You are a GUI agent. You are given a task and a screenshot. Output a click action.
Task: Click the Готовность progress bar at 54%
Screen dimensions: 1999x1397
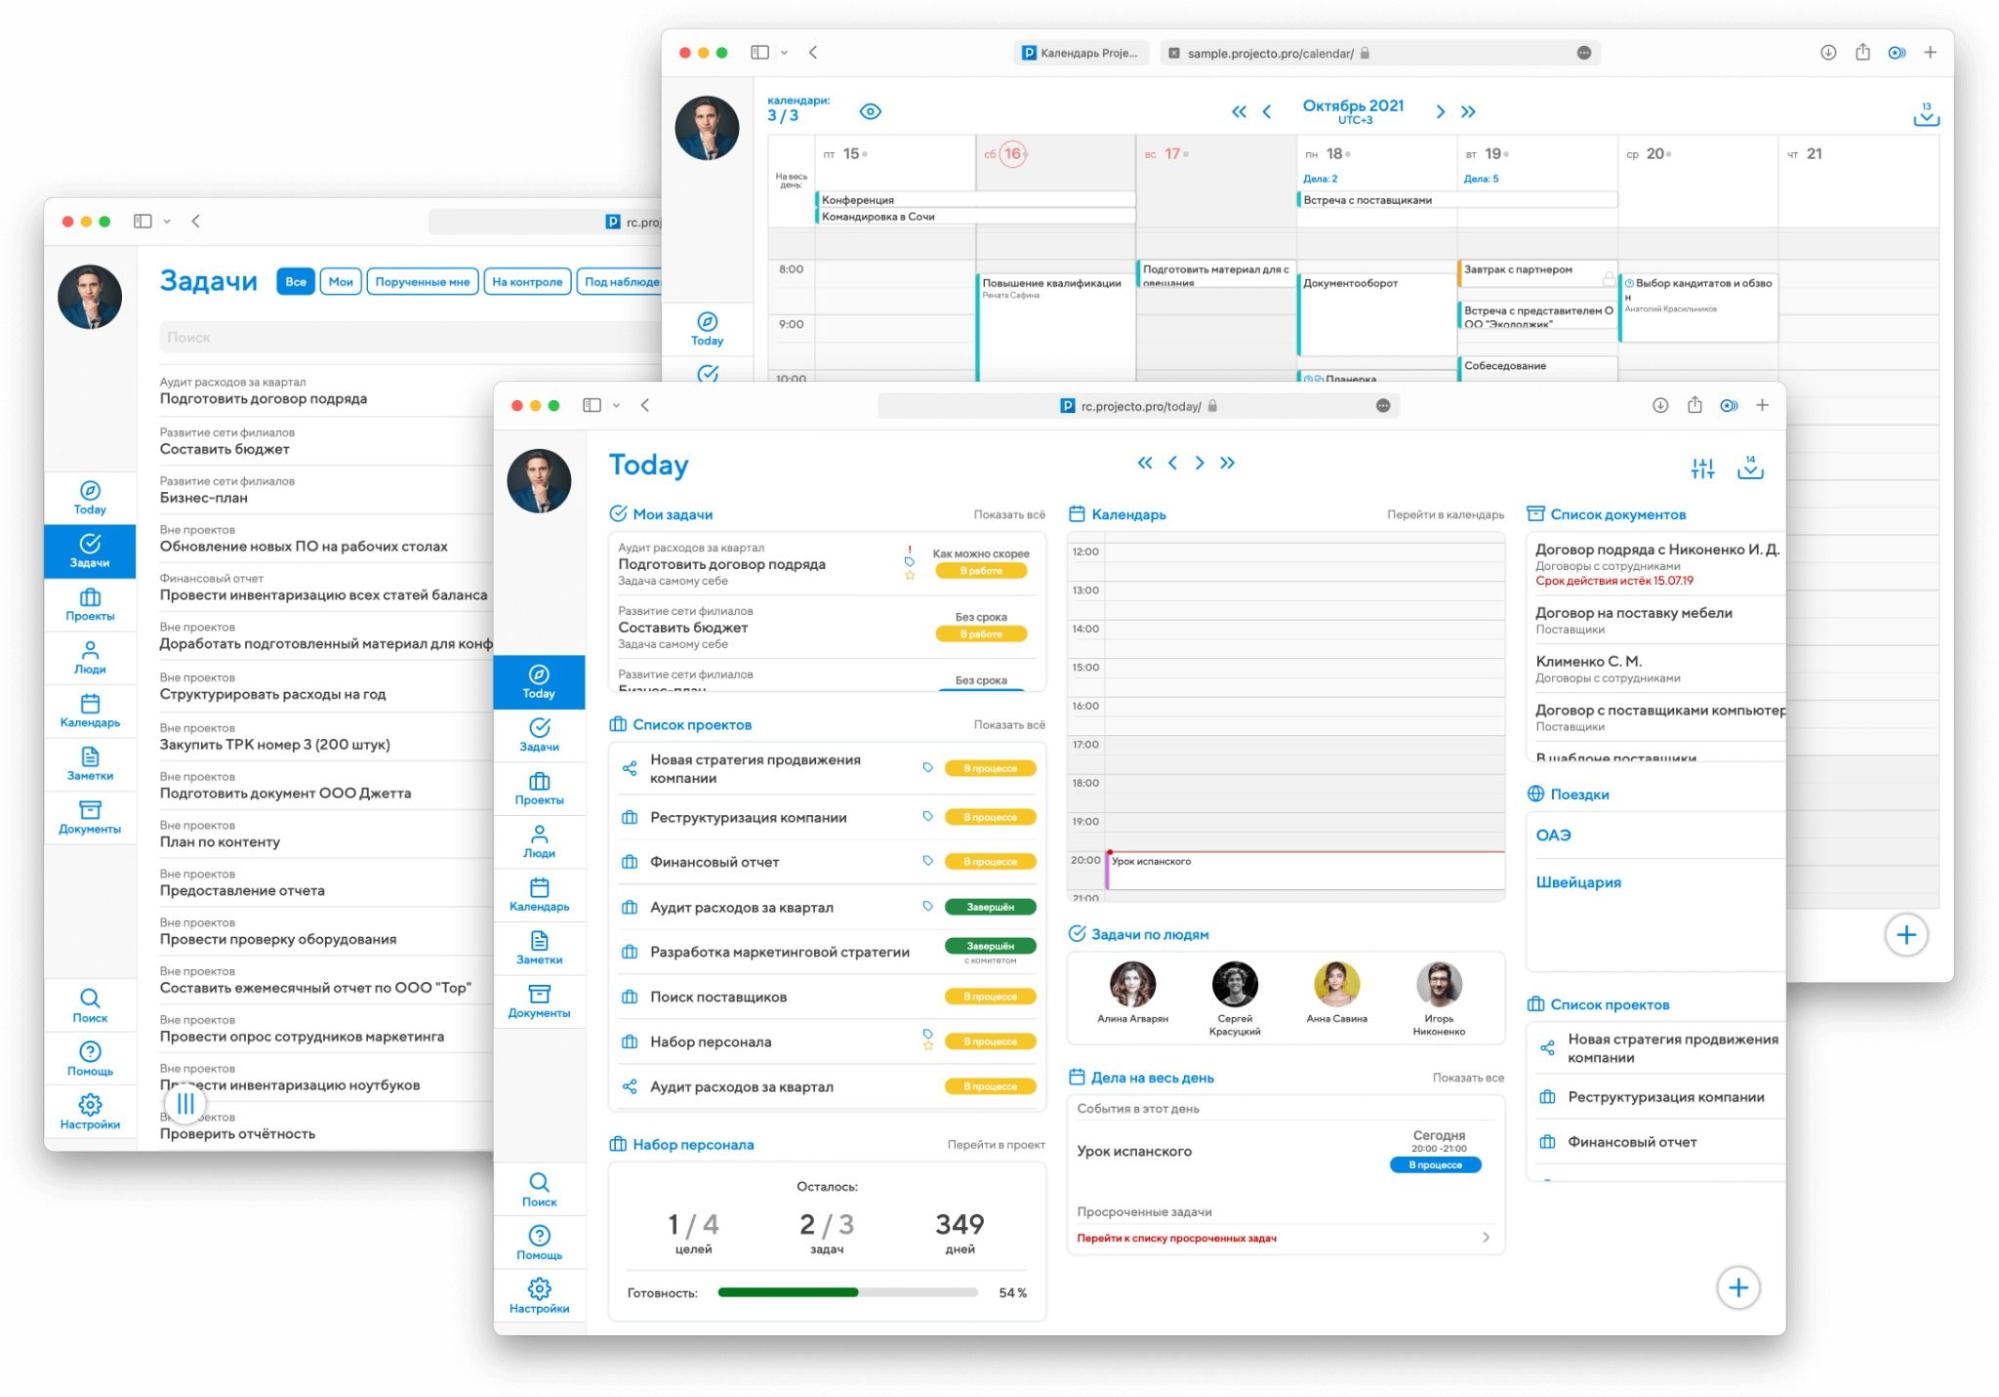point(846,1292)
